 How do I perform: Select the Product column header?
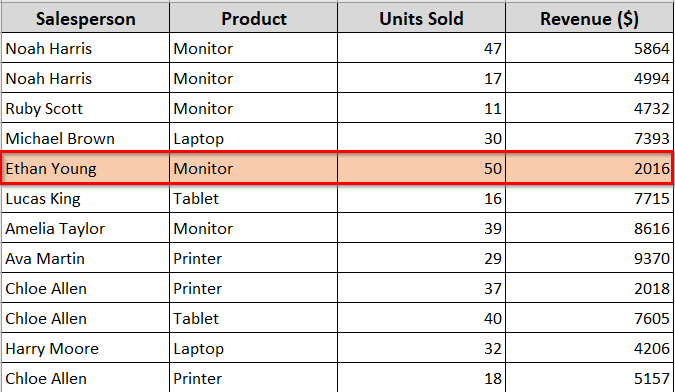tap(254, 18)
